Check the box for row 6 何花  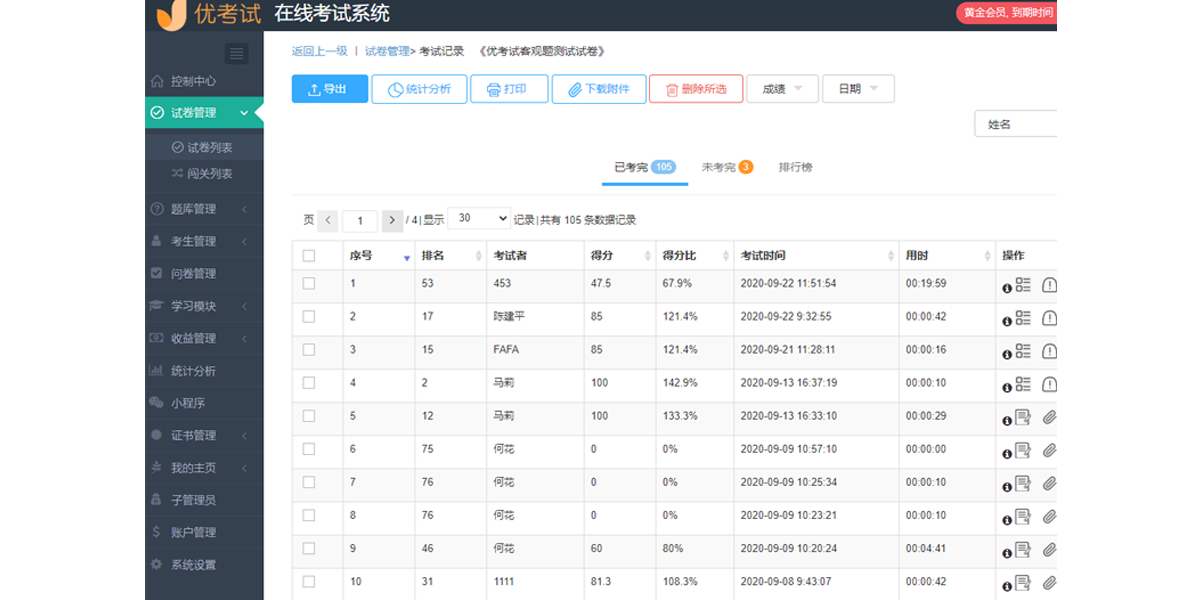309,449
